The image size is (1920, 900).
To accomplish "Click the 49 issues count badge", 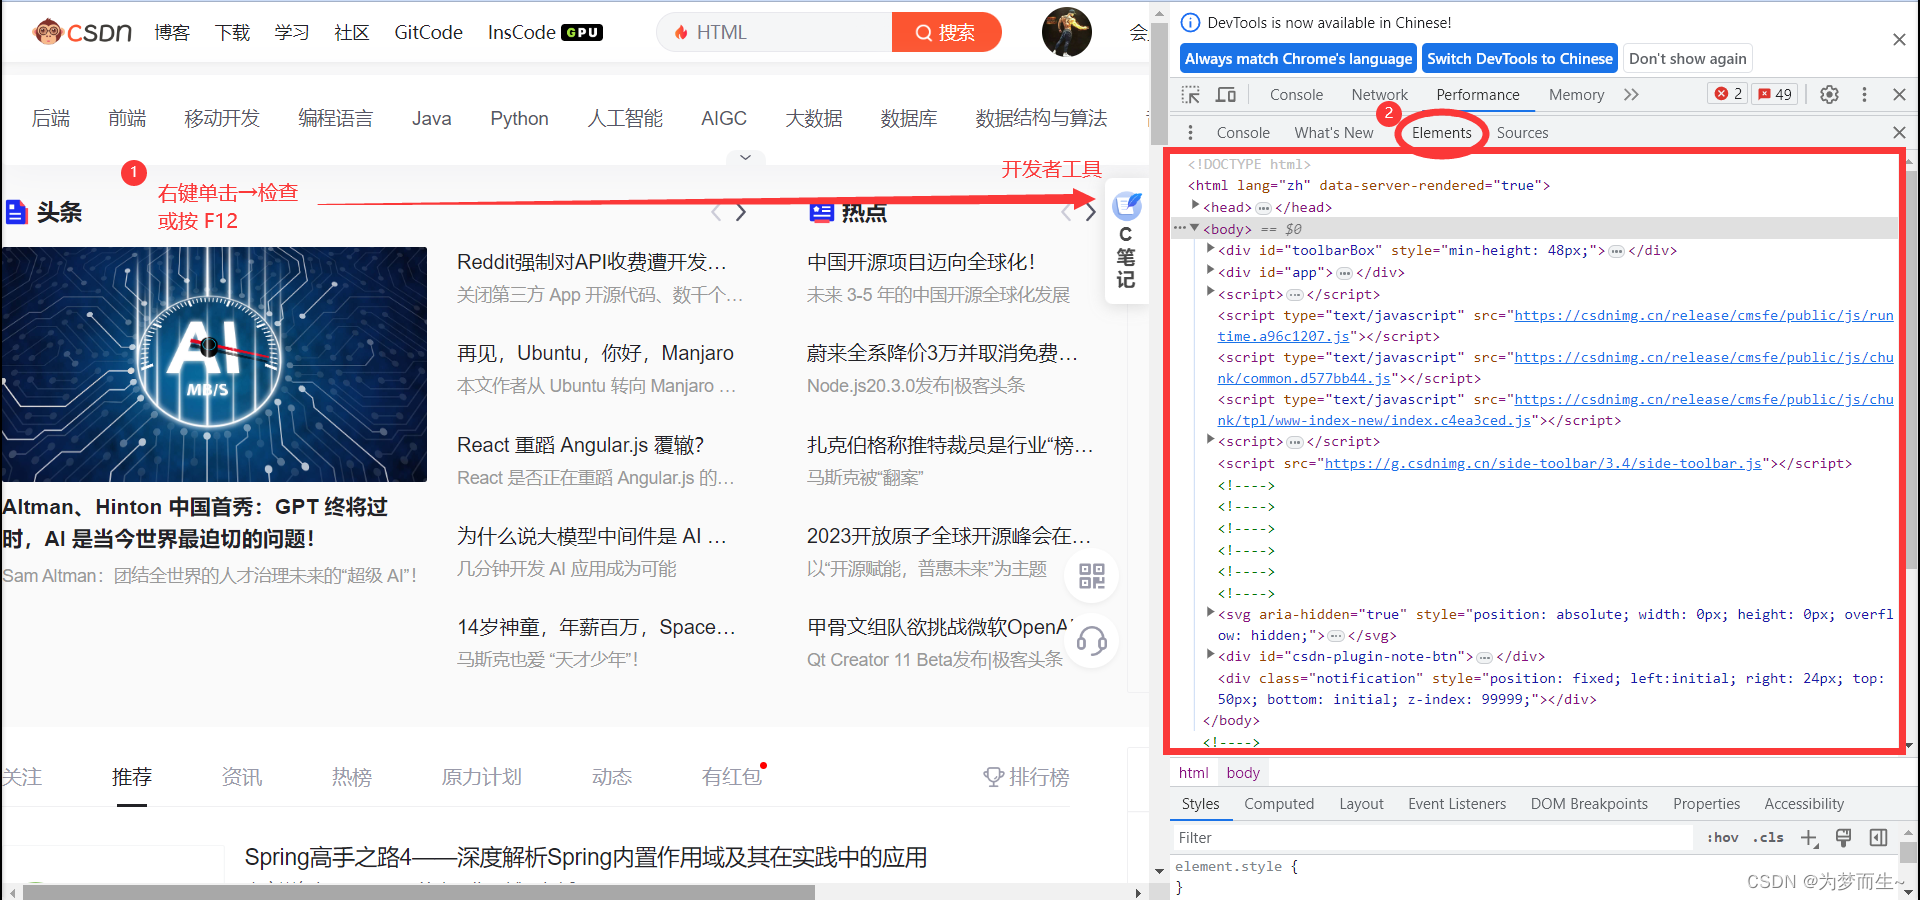I will pyautogui.click(x=1775, y=94).
